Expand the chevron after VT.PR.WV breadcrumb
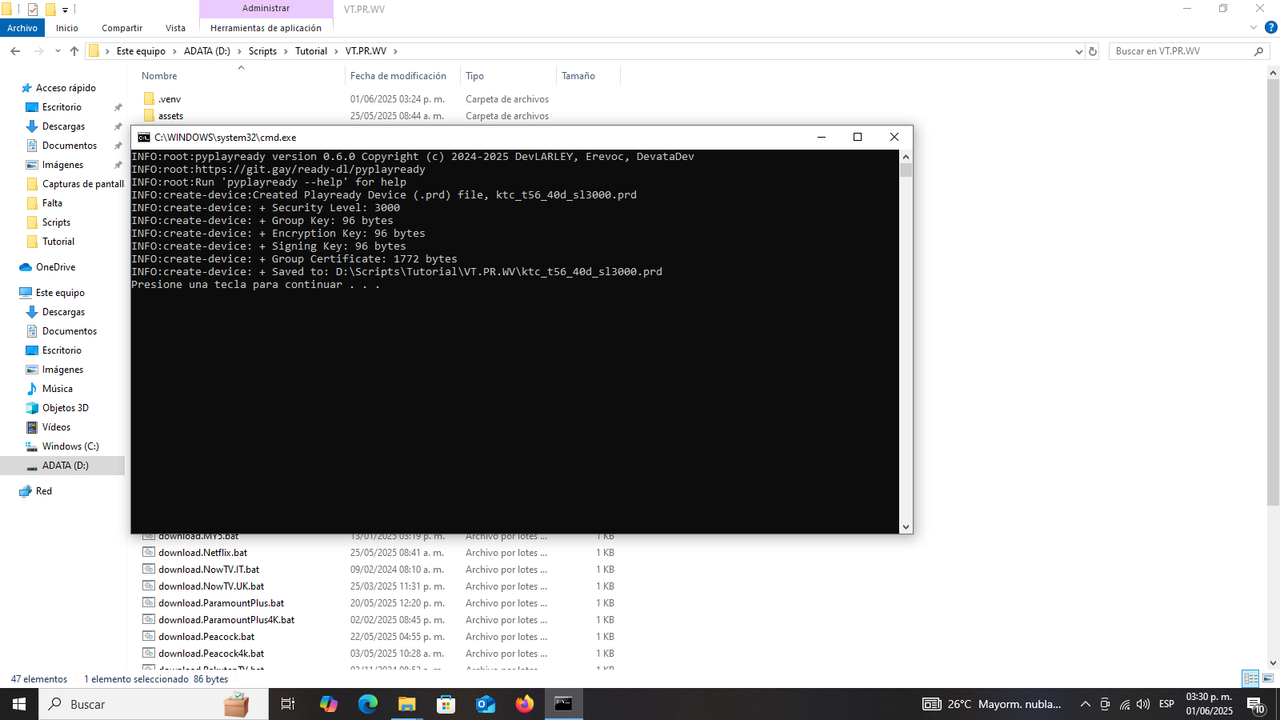1280x720 pixels. (395, 51)
